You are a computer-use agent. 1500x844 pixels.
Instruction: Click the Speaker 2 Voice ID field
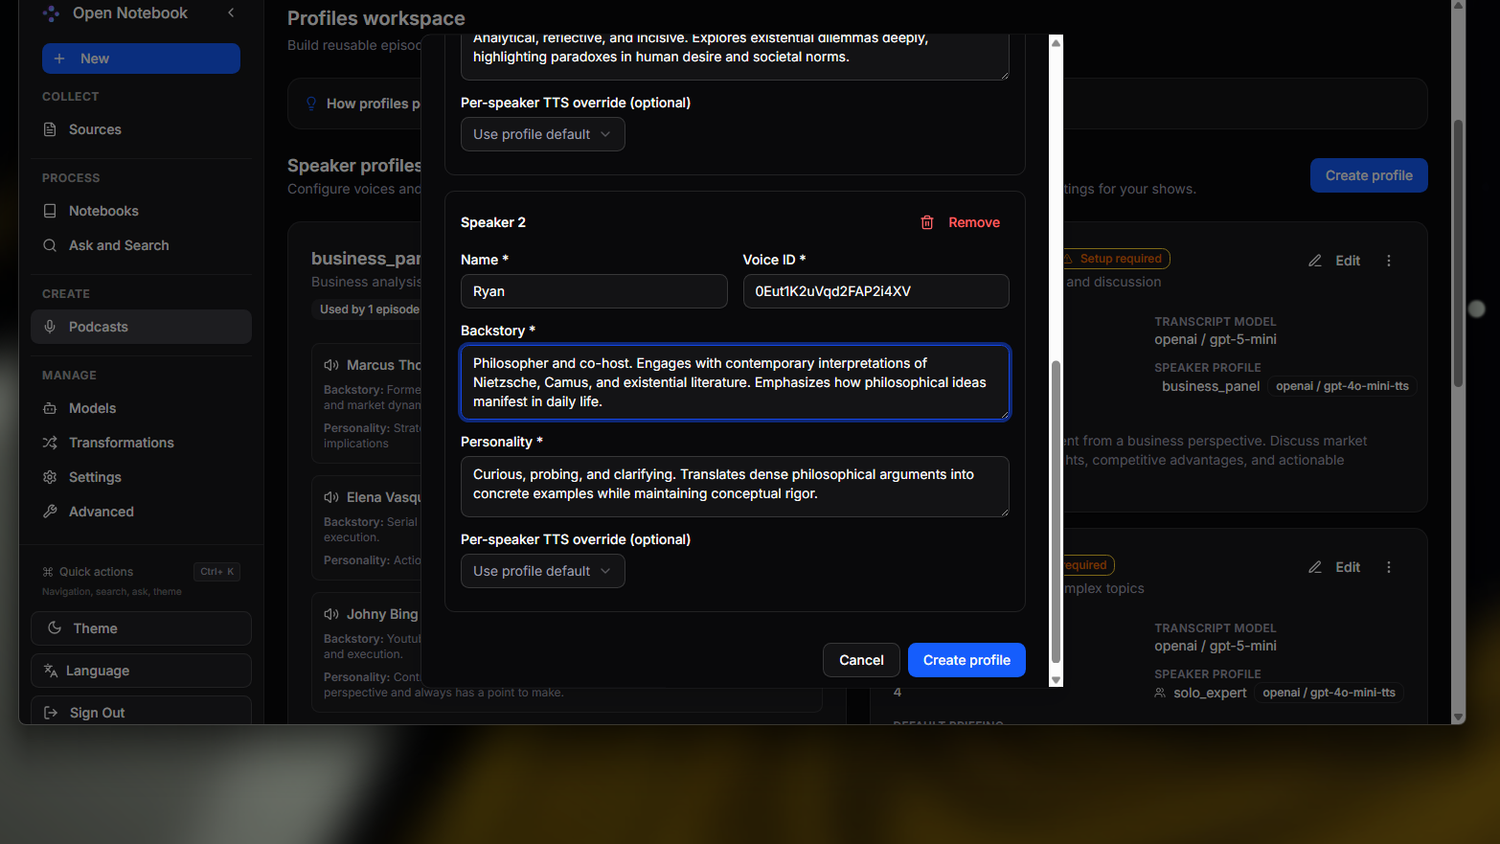pyautogui.click(x=876, y=291)
